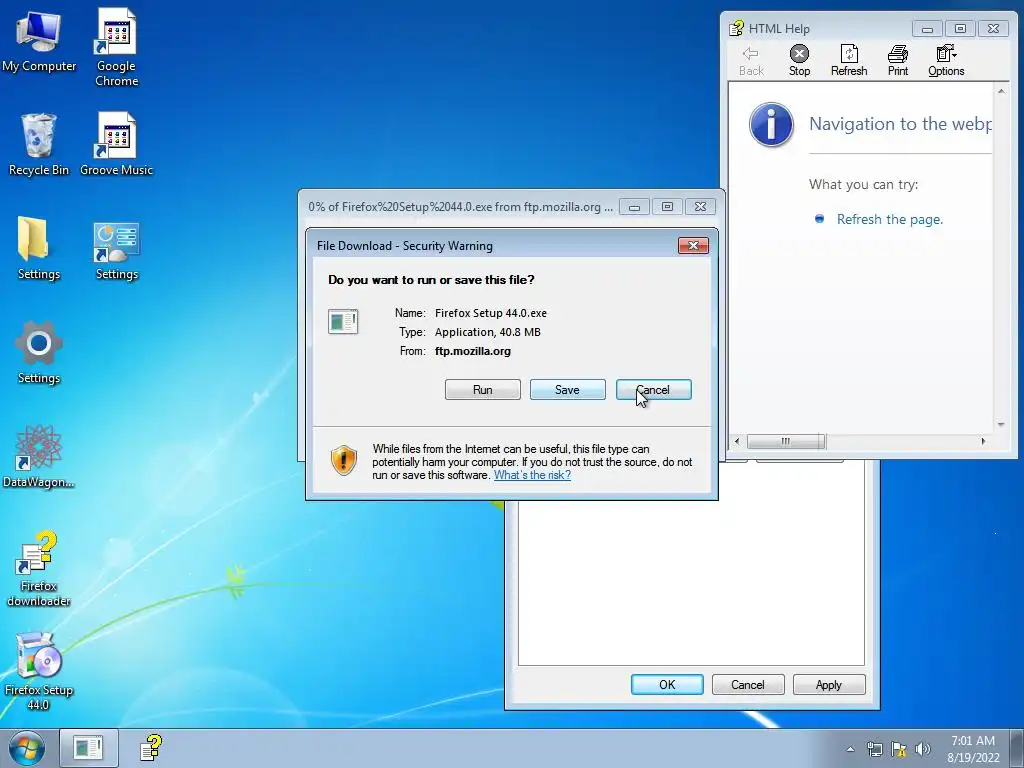1024x768 pixels.
Task: Click Refresh in HTML Help toolbar
Action: (849, 61)
